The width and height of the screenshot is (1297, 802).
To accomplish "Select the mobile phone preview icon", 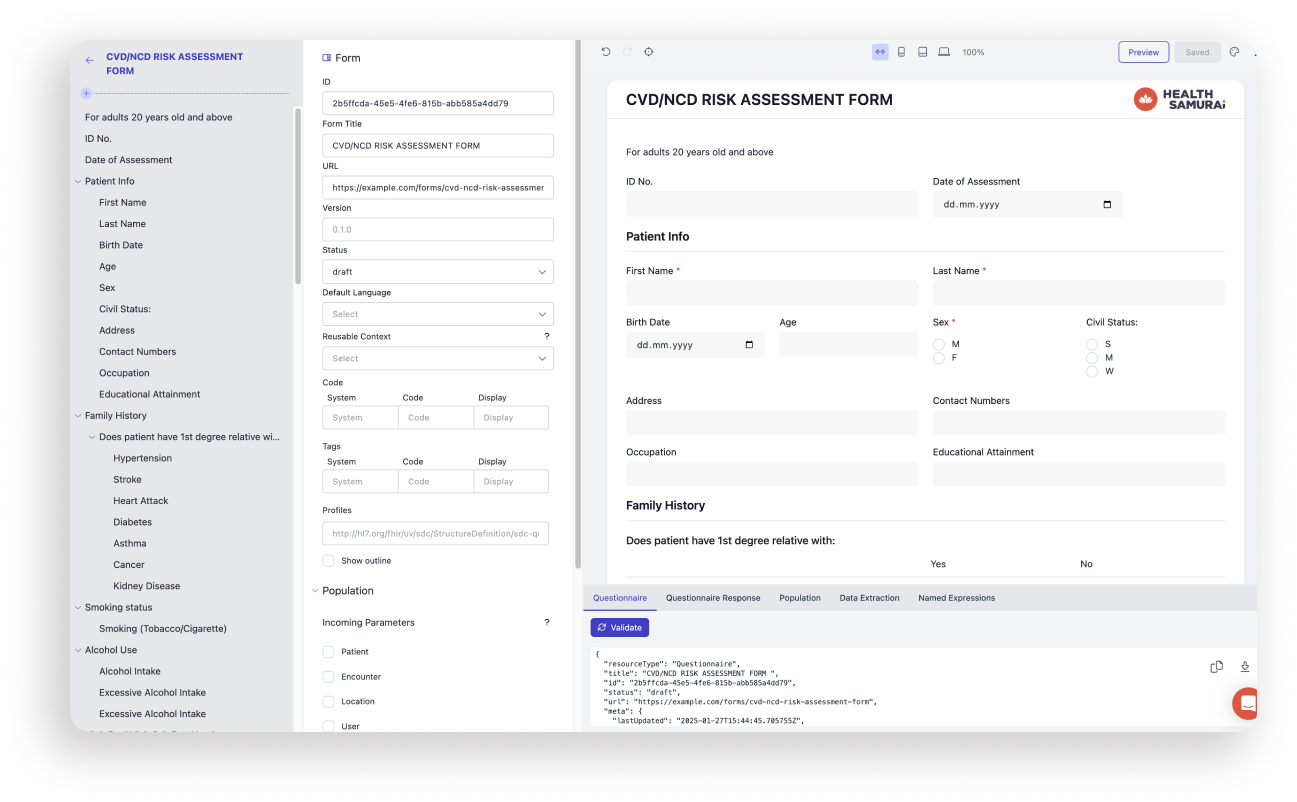I will point(901,52).
